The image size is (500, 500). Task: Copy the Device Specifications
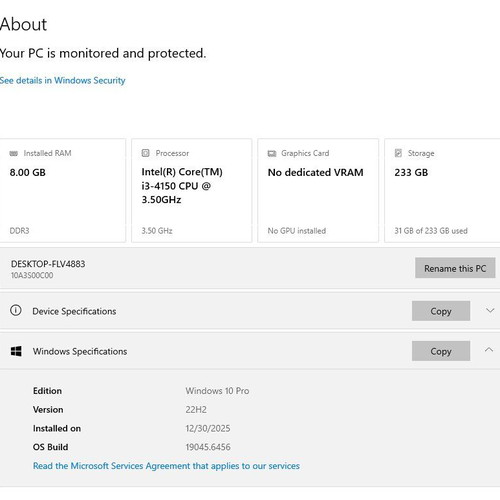(x=441, y=311)
